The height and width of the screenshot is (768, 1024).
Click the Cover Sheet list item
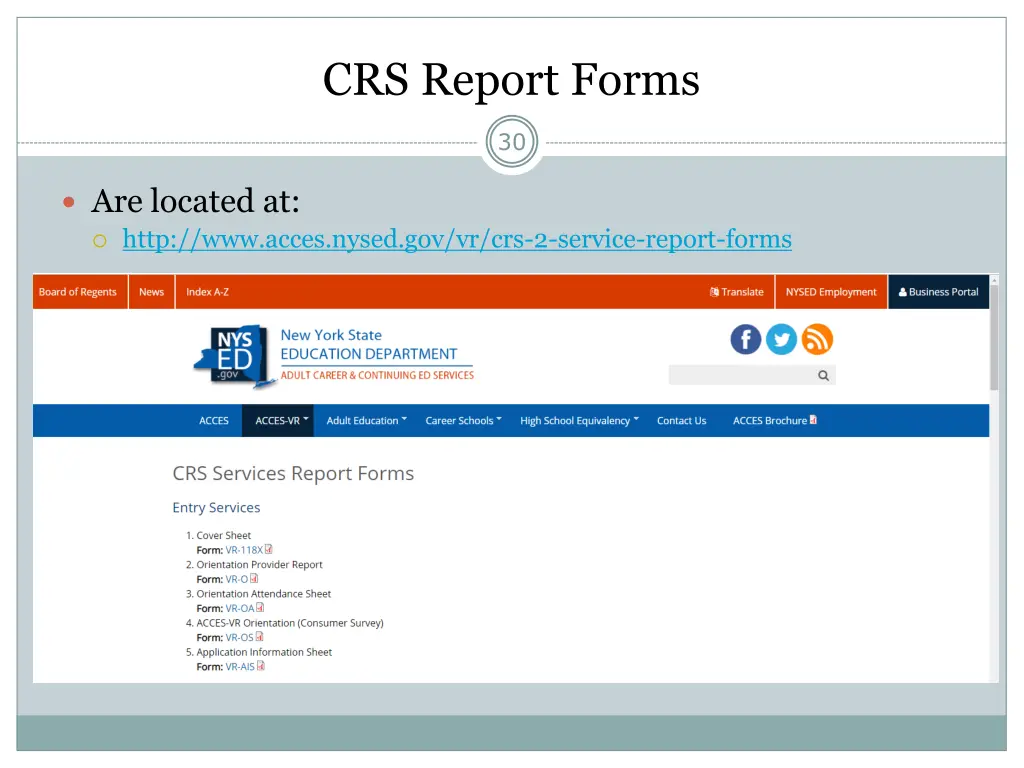click(x=223, y=536)
